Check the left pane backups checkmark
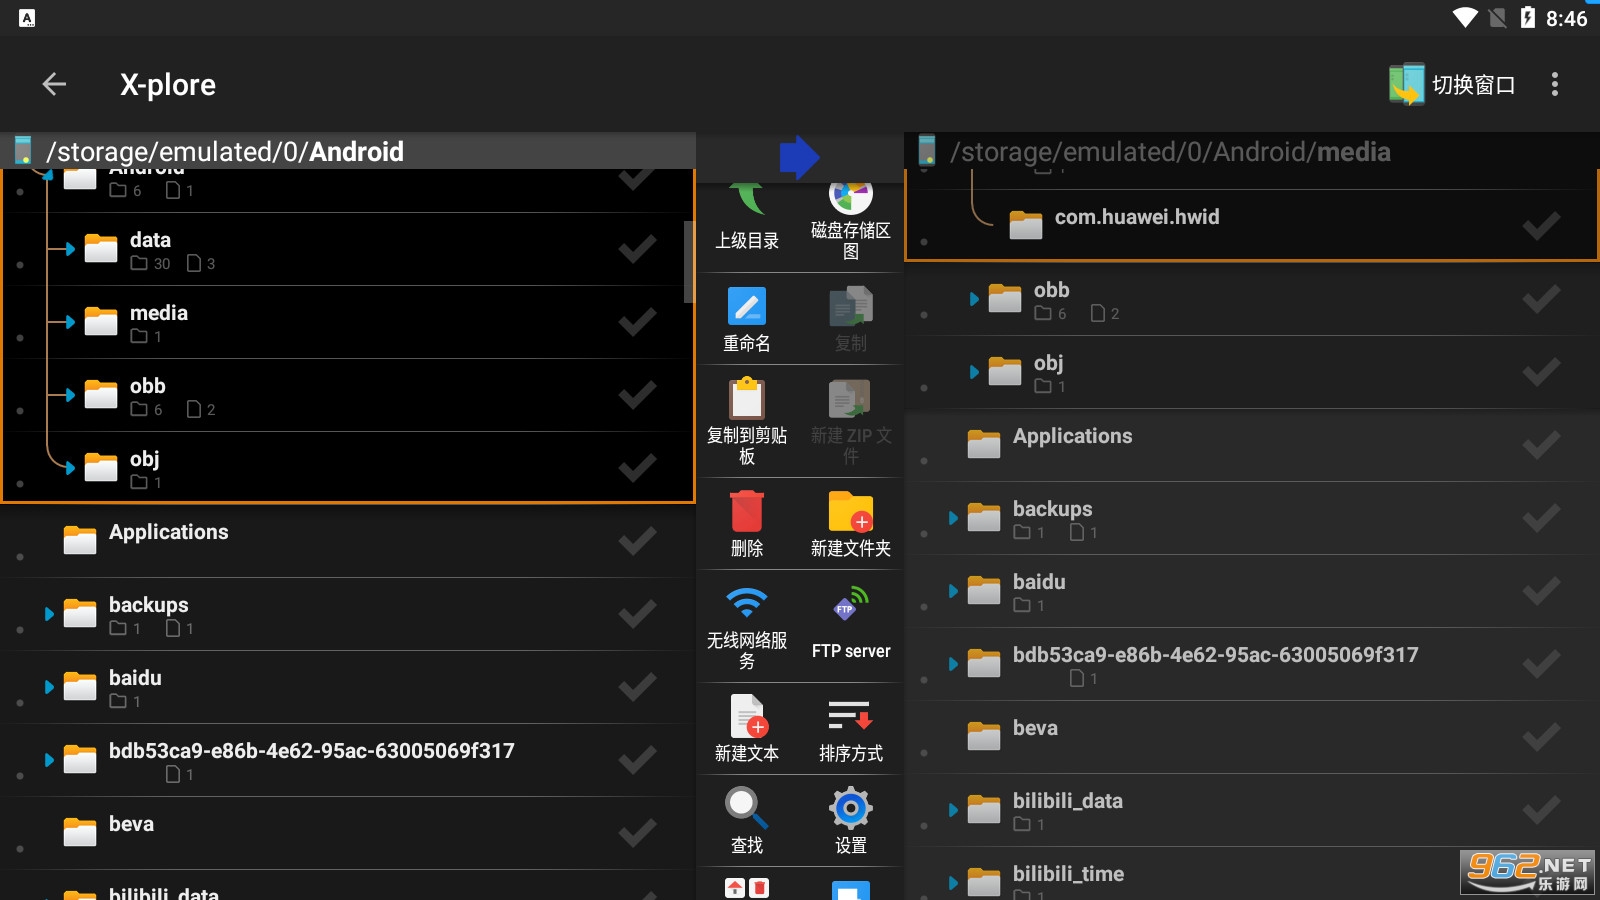This screenshot has width=1600, height=900. [x=637, y=614]
